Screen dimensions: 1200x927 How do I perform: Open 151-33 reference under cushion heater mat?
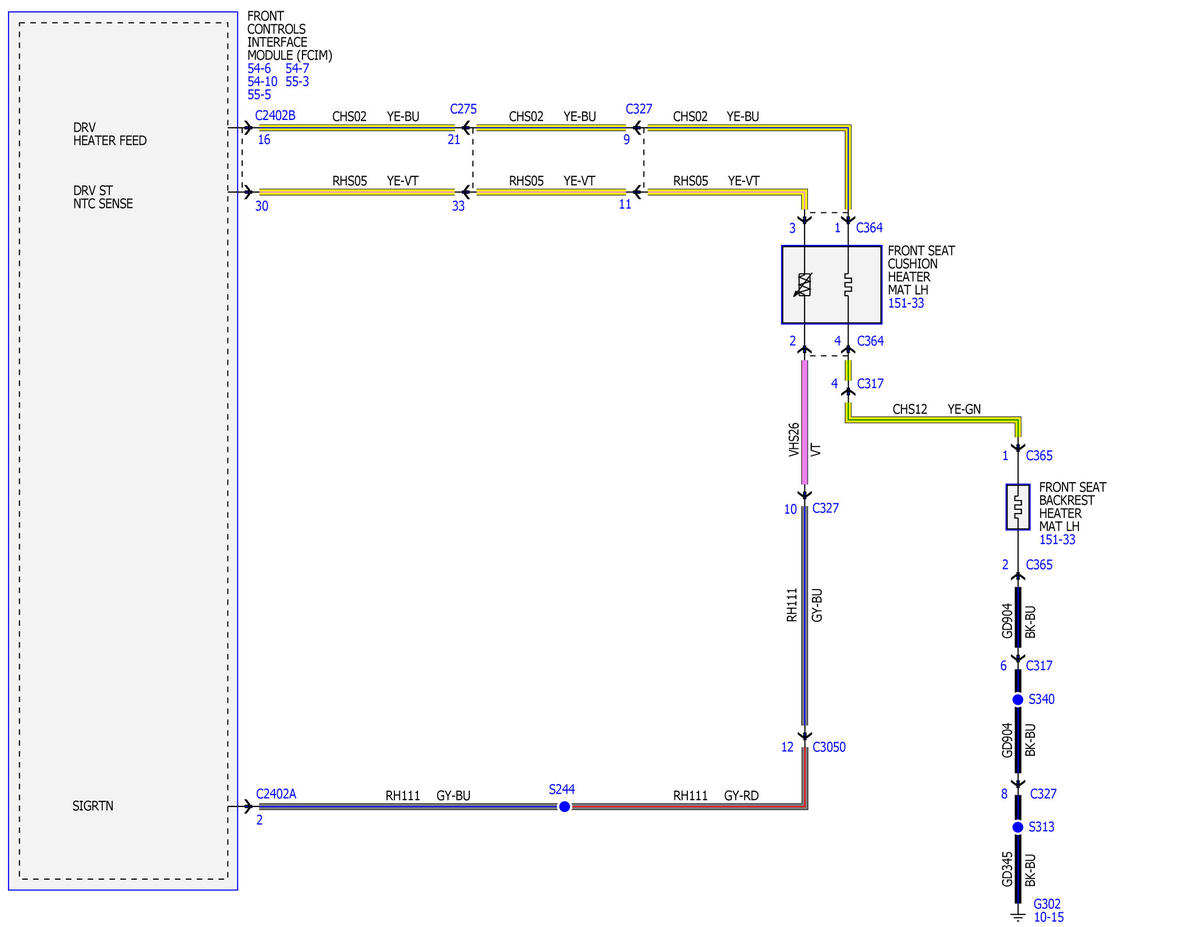906,303
